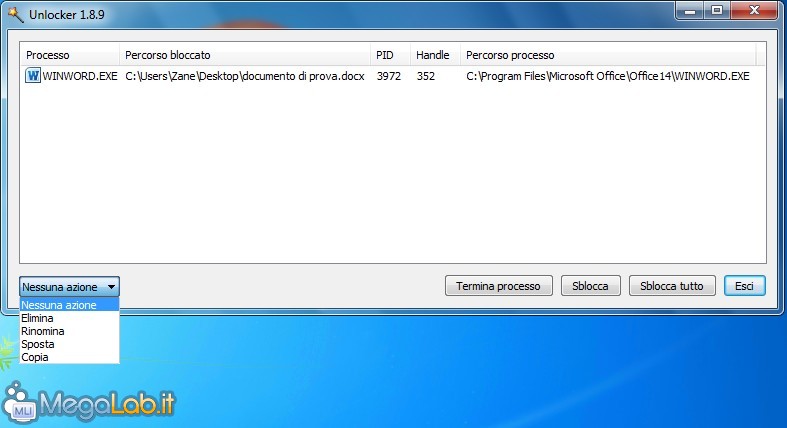Choose Sposta from the action list

(69, 344)
